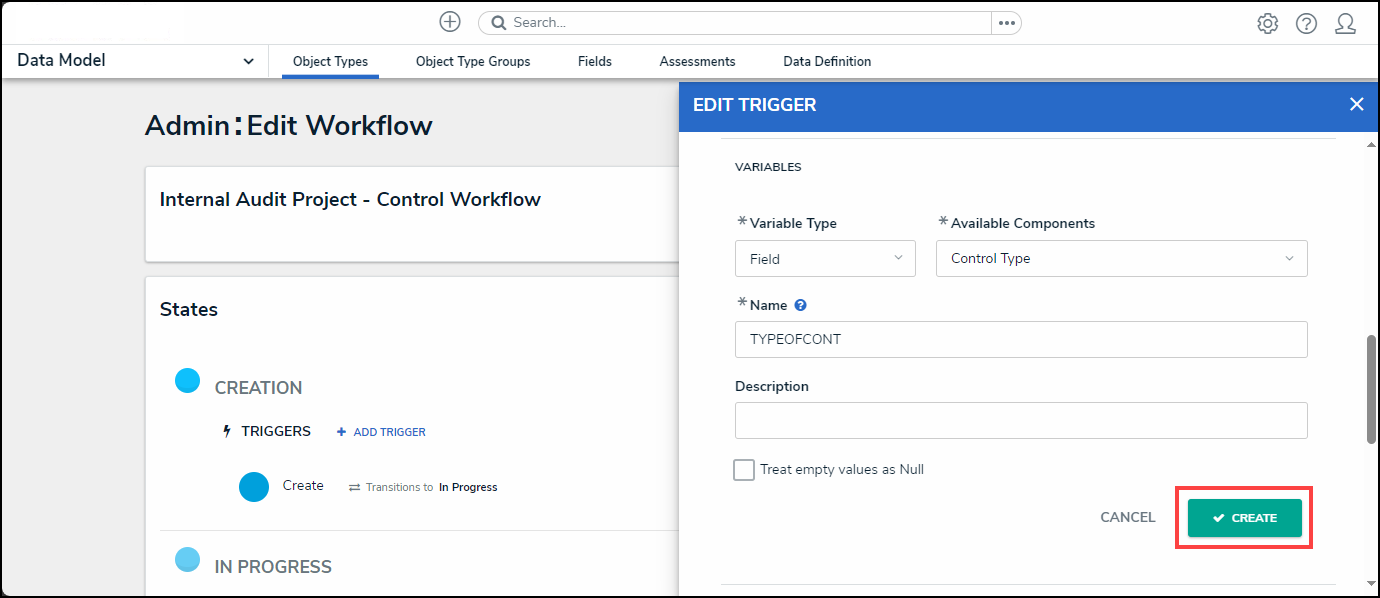Open the user profile icon
This screenshot has height=598, width=1380.
coord(1345,23)
